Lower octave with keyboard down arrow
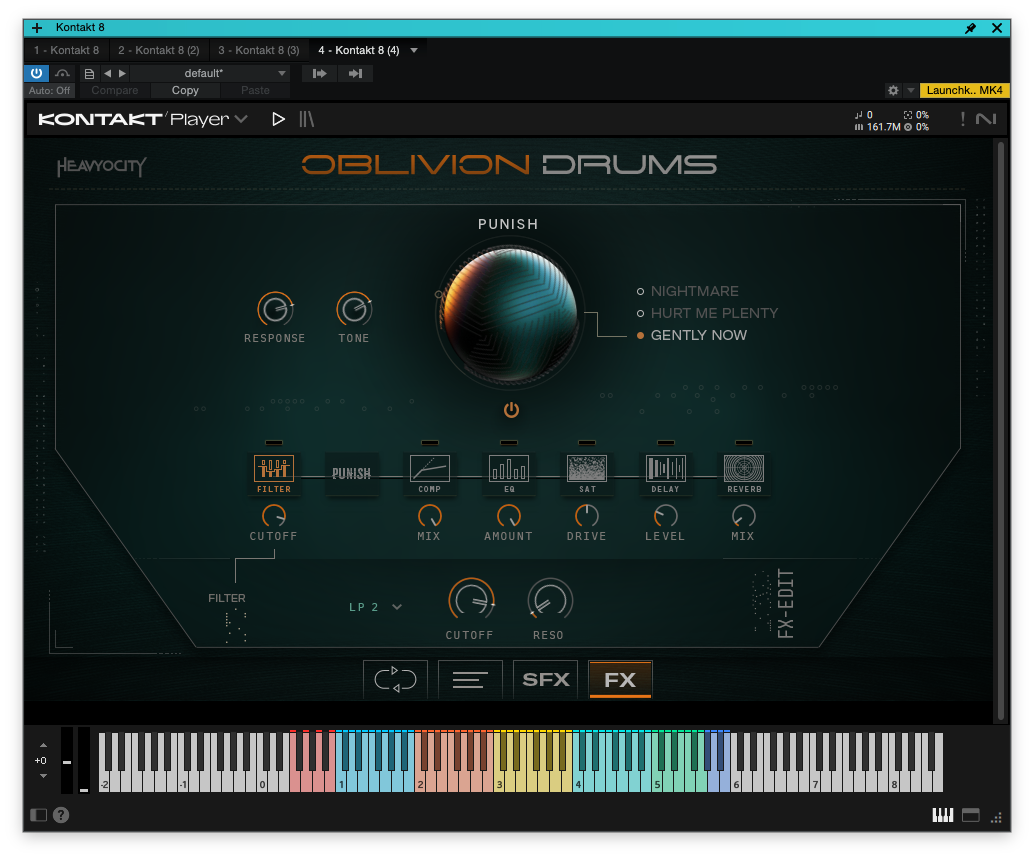The image size is (1034, 859). (44, 776)
